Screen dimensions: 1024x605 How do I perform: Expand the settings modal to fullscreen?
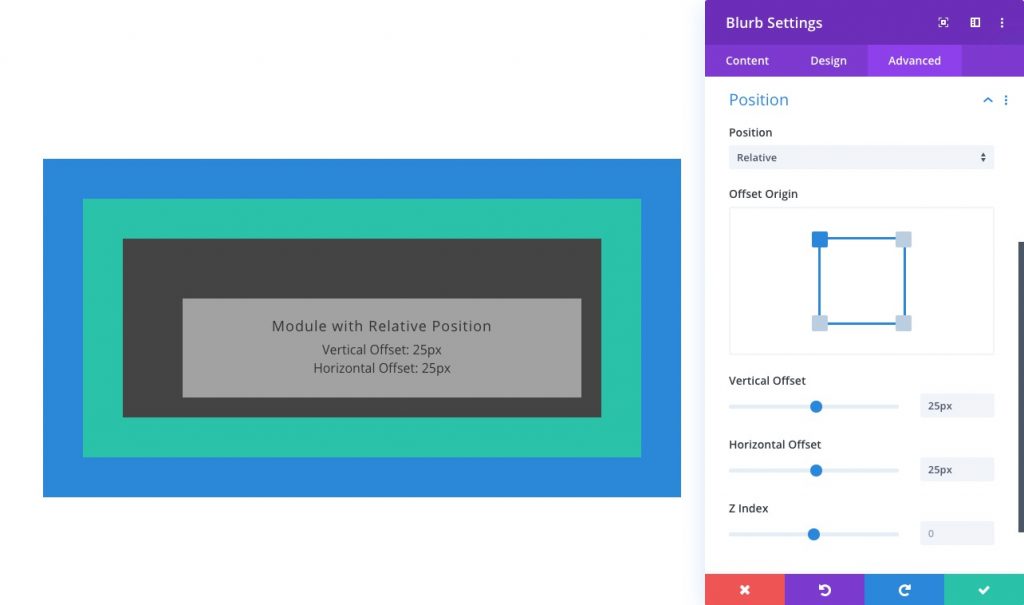coord(942,22)
